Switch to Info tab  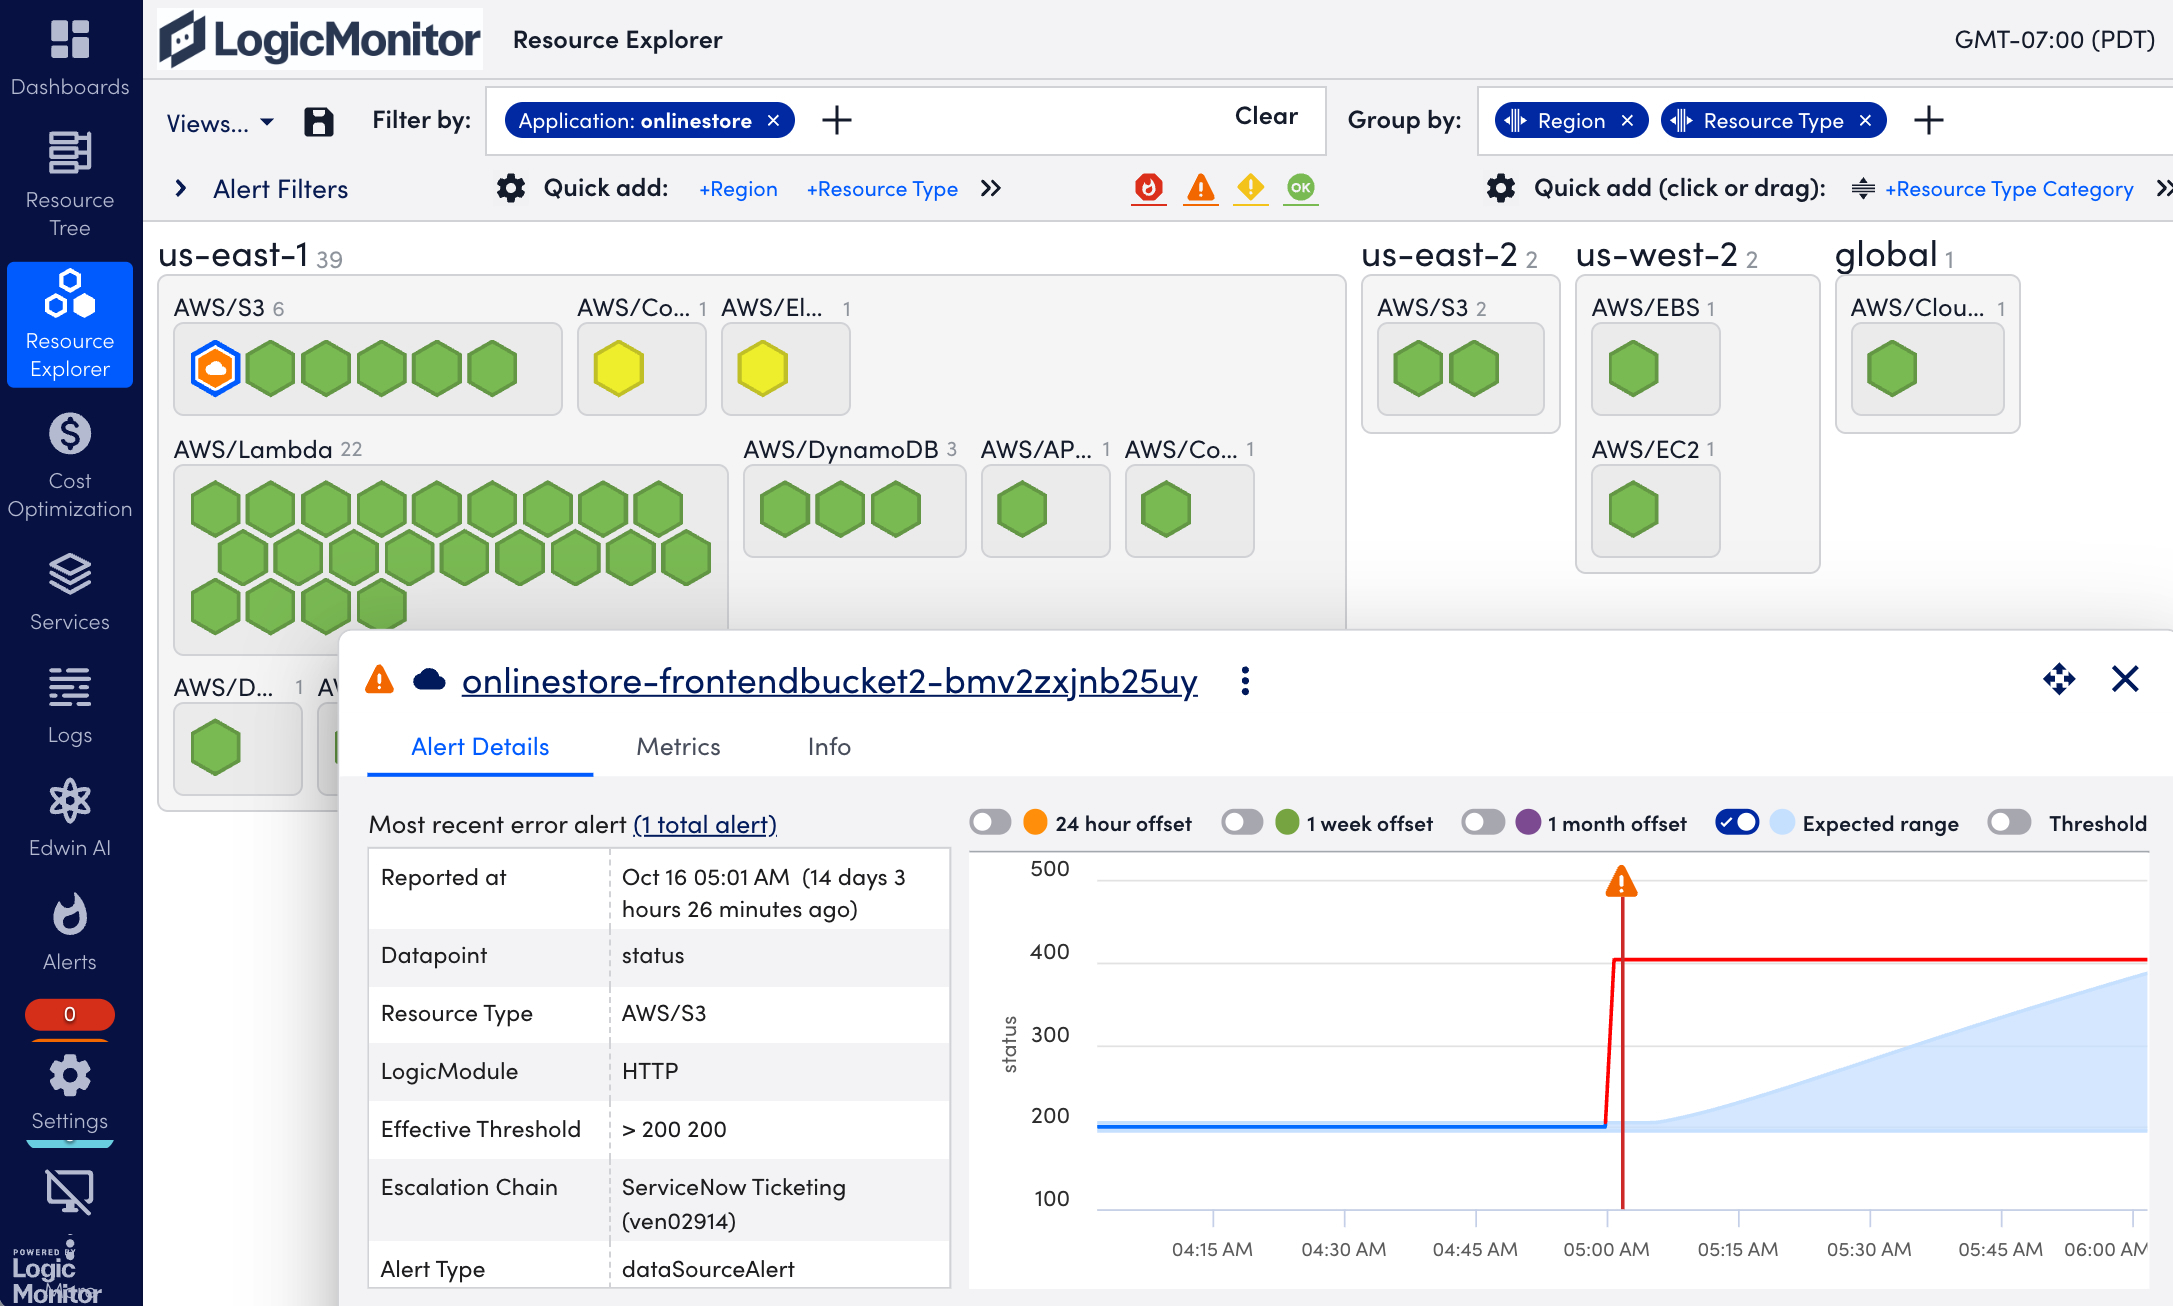pyautogui.click(x=829, y=747)
